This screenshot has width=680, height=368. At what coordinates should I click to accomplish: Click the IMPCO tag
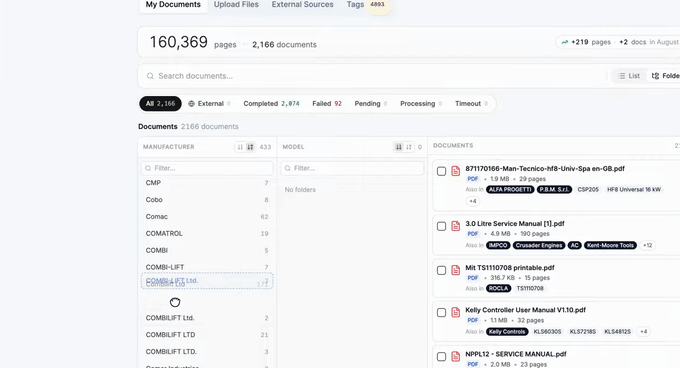click(x=498, y=245)
